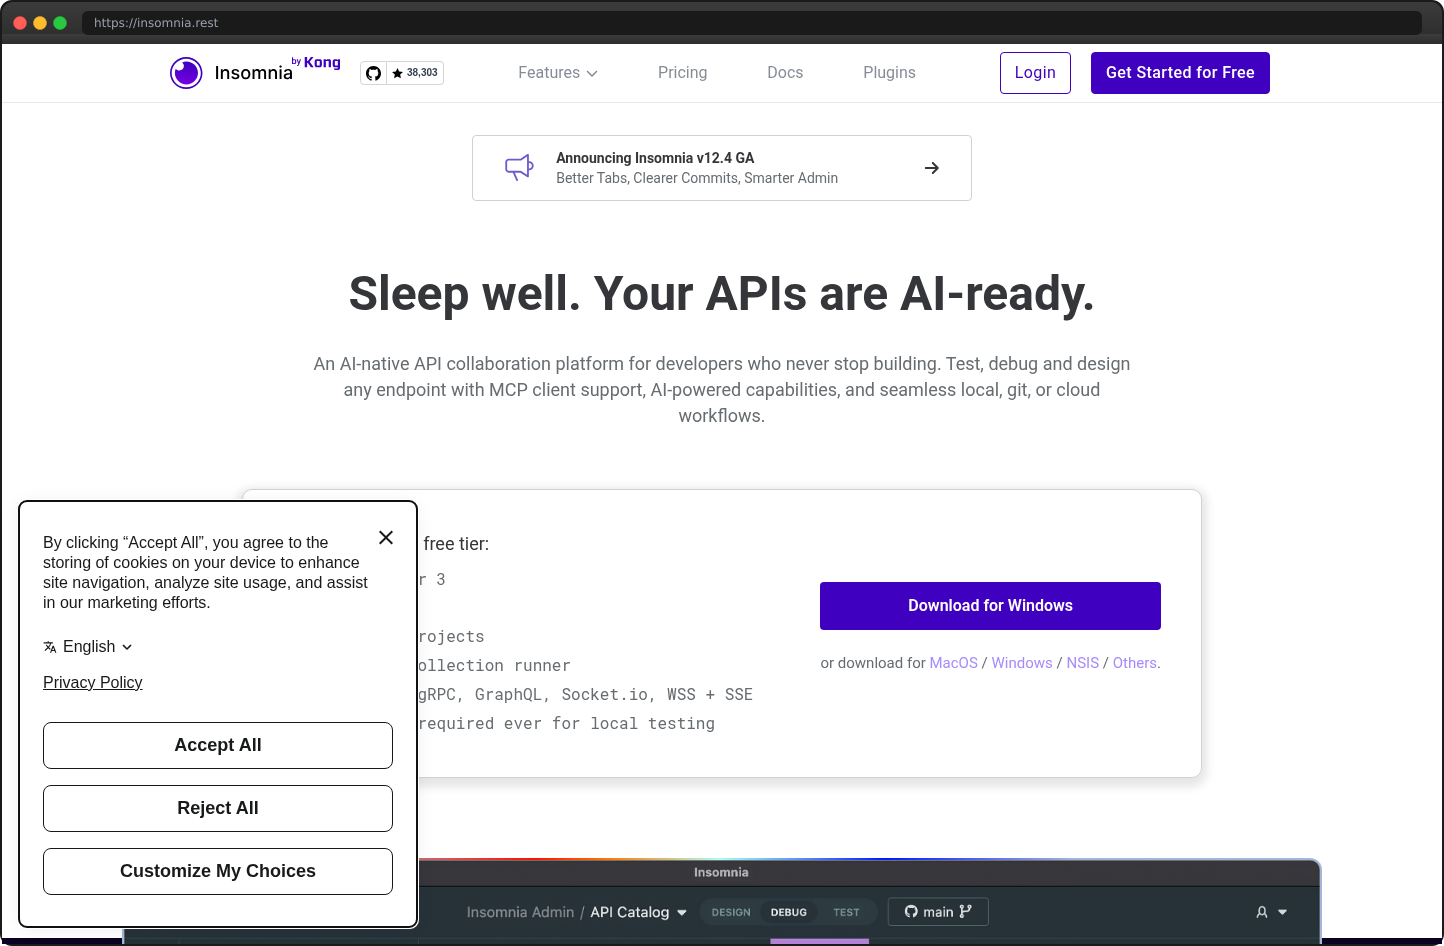Open the account icon in the app preview
The height and width of the screenshot is (946, 1444).
[x=1264, y=911]
